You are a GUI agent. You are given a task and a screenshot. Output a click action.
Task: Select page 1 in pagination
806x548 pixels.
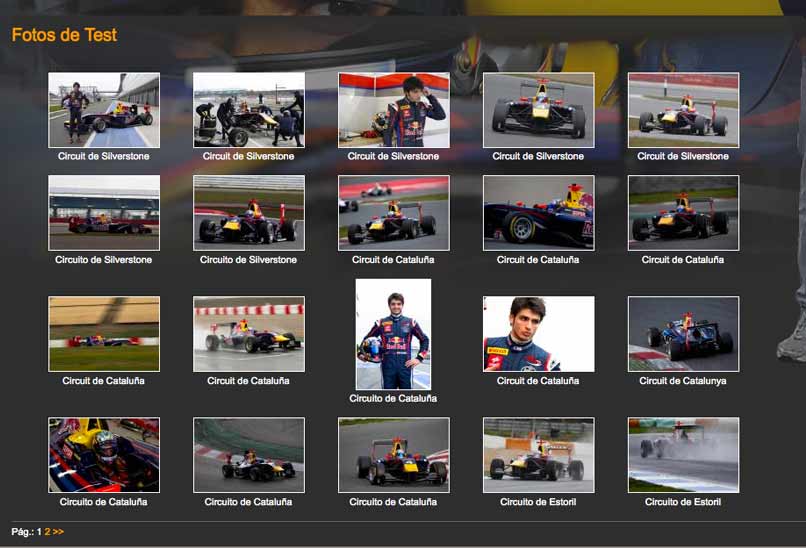tap(39, 532)
